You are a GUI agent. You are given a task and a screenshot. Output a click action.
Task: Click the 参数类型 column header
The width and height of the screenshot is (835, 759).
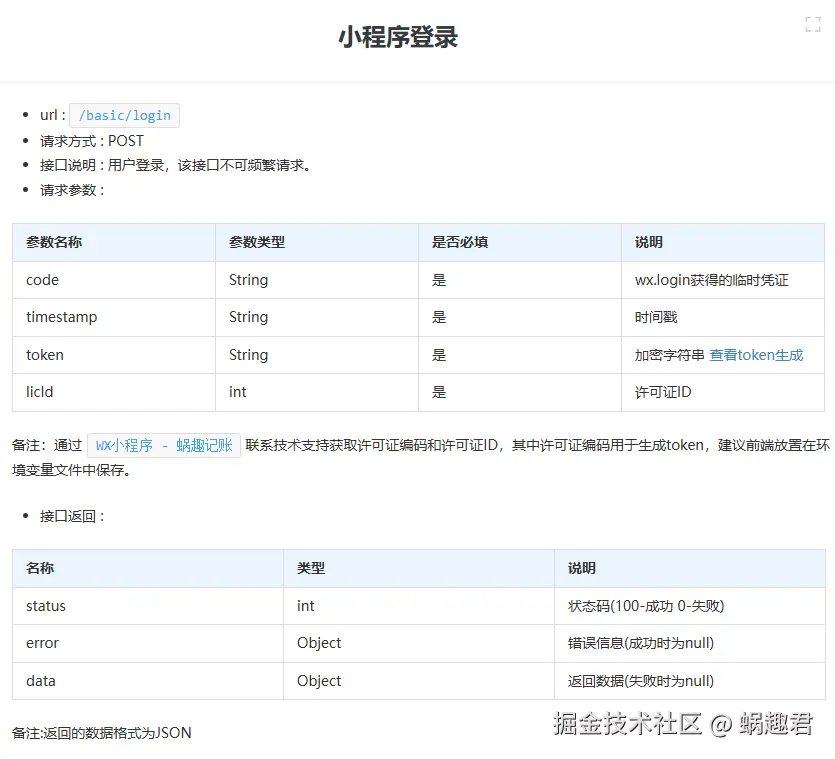317,242
